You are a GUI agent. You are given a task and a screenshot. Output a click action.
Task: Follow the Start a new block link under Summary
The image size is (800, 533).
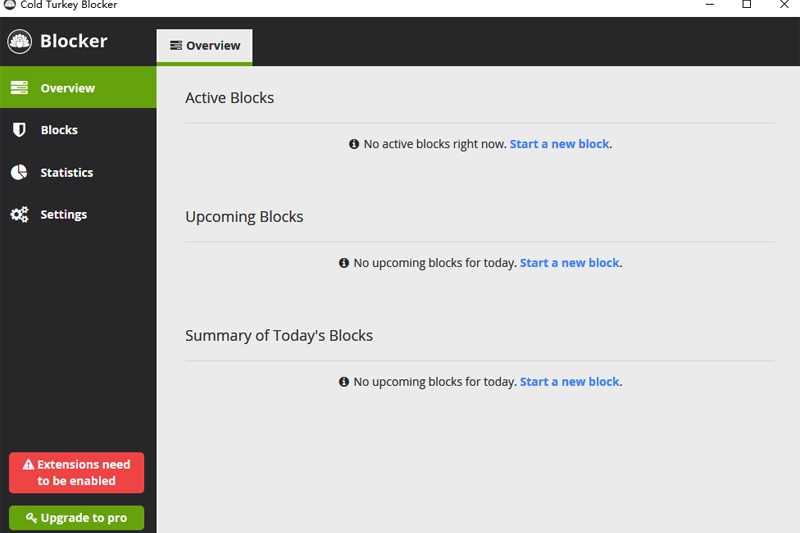[569, 382]
